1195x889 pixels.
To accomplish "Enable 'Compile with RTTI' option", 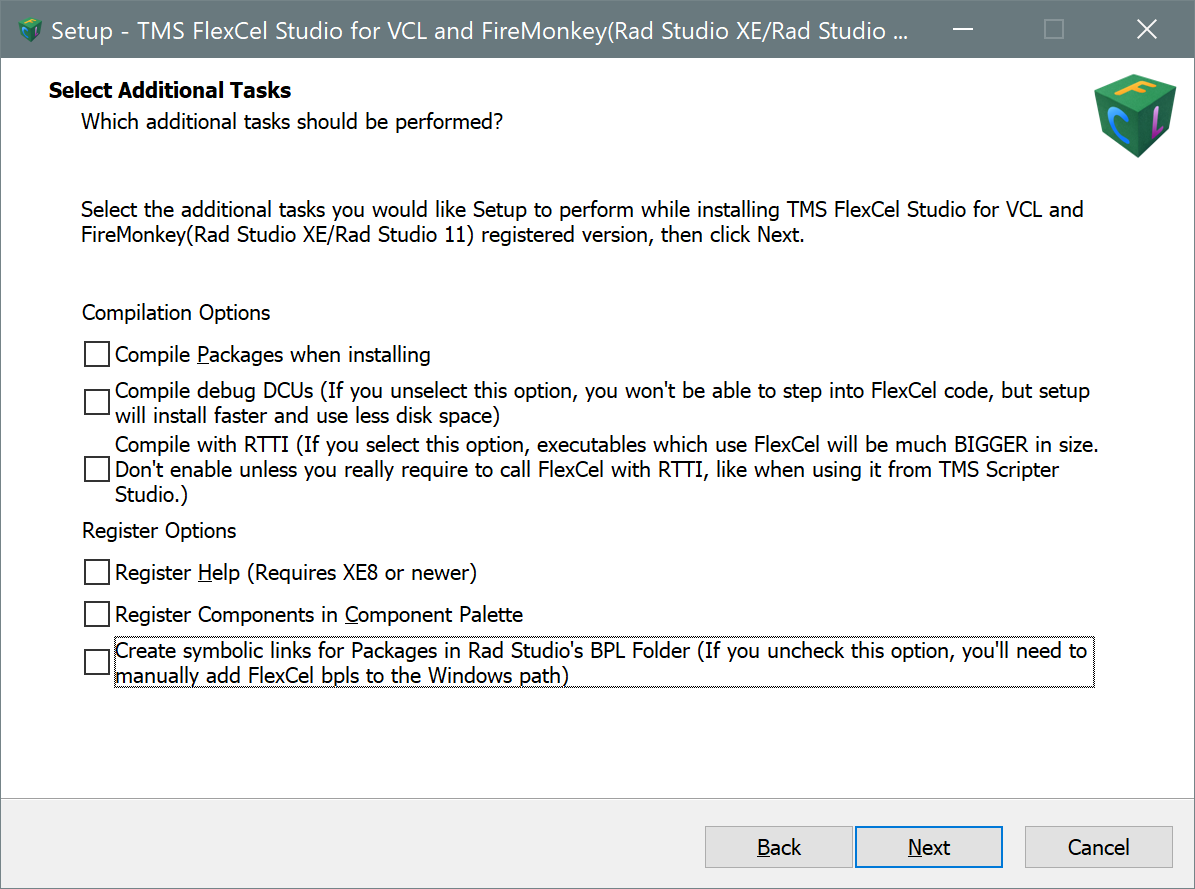I will point(96,469).
